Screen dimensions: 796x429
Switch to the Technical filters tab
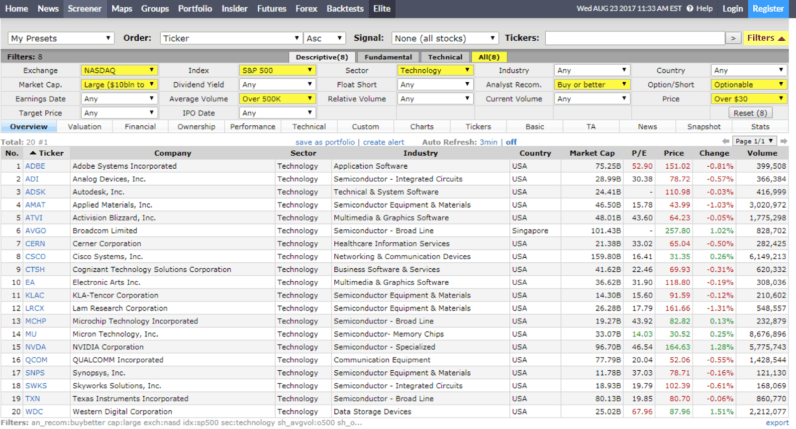445,57
